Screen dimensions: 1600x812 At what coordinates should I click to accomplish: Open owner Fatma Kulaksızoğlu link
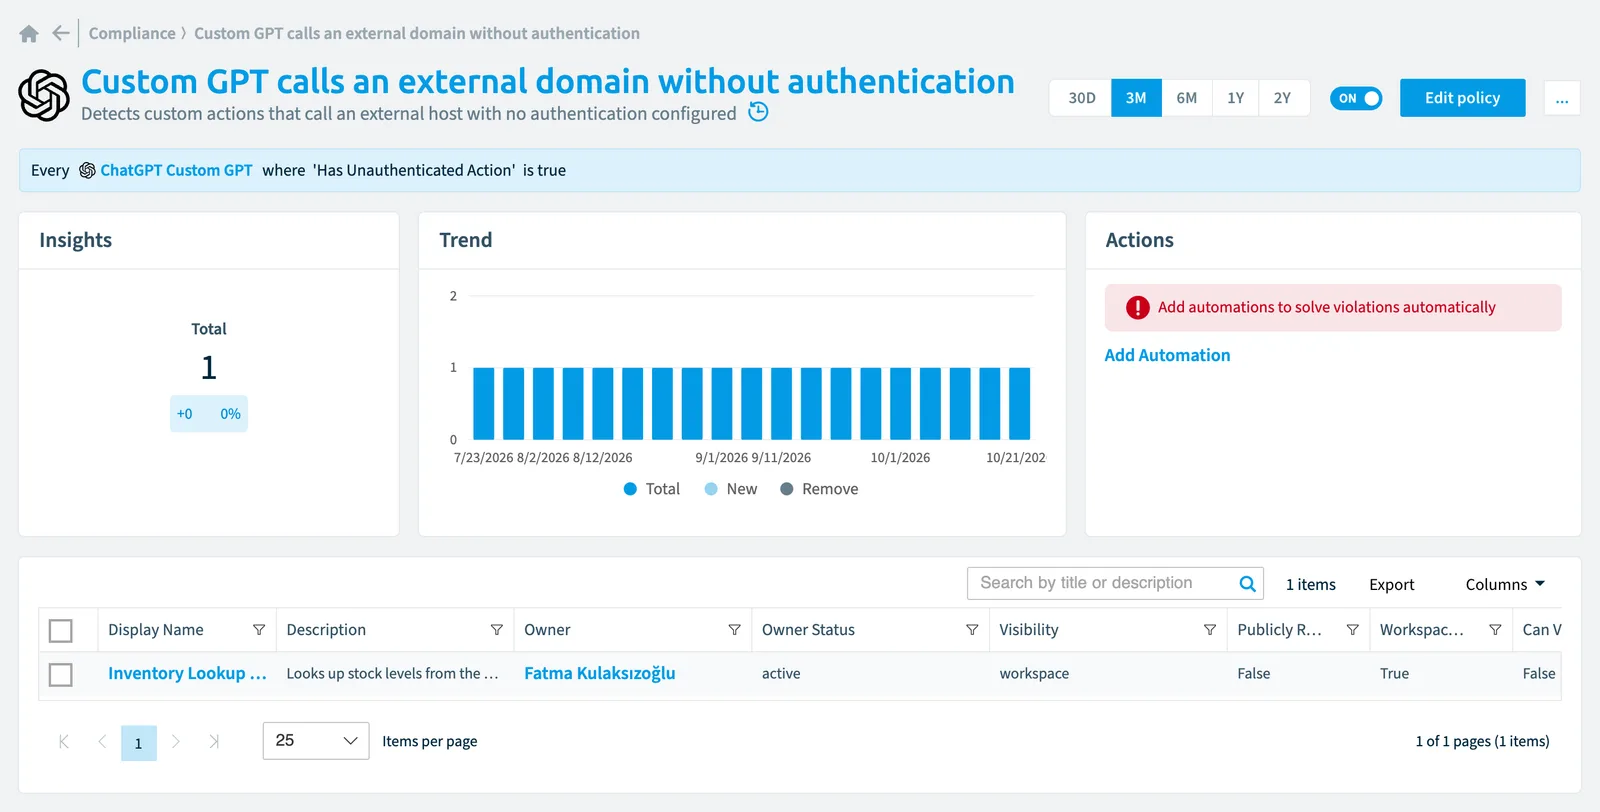point(599,674)
